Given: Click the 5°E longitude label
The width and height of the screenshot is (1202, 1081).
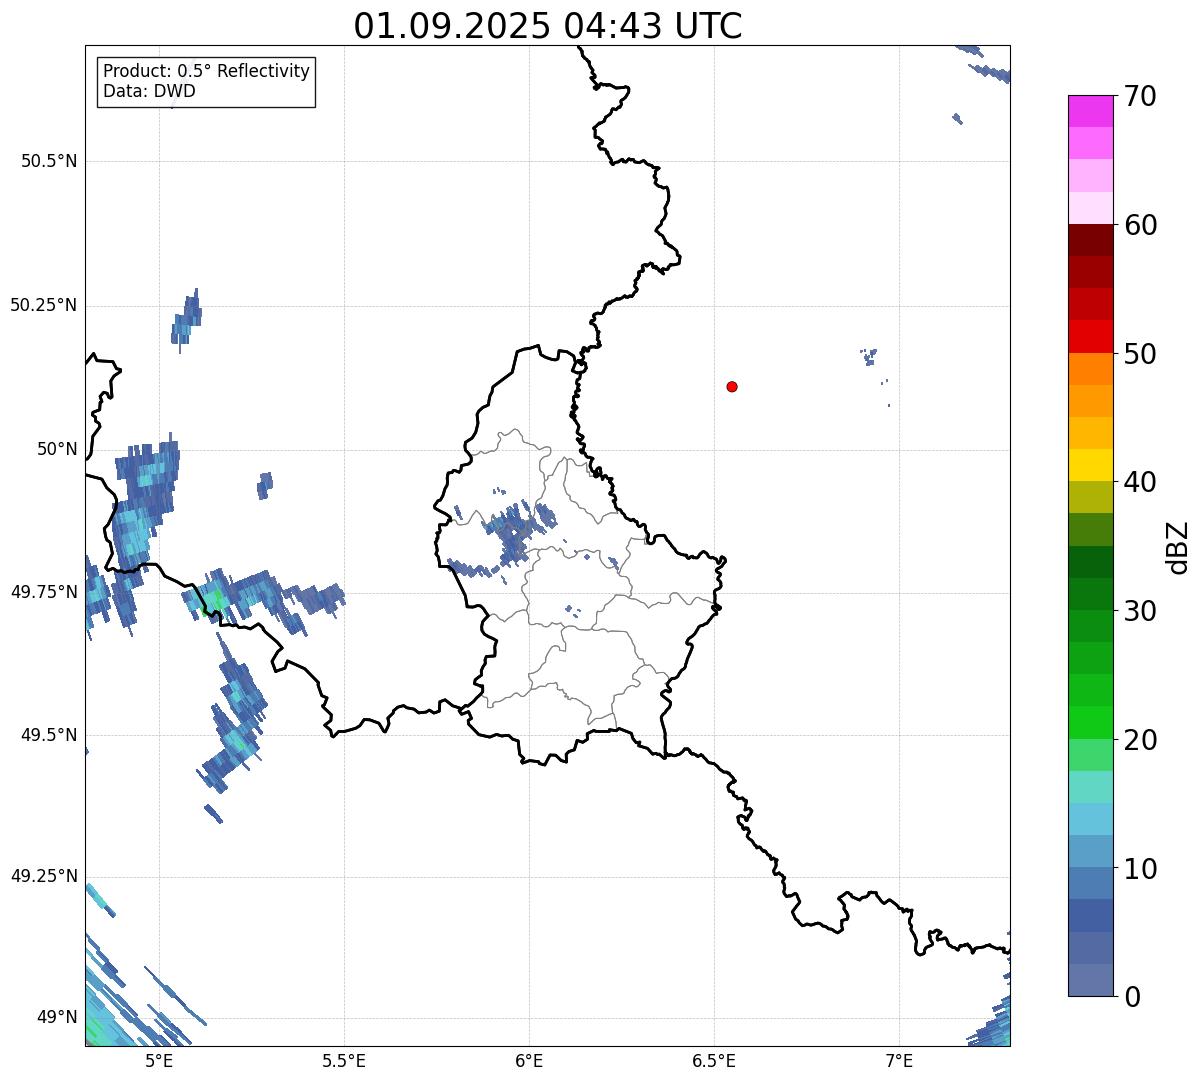Looking at the screenshot, I should [159, 1061].
